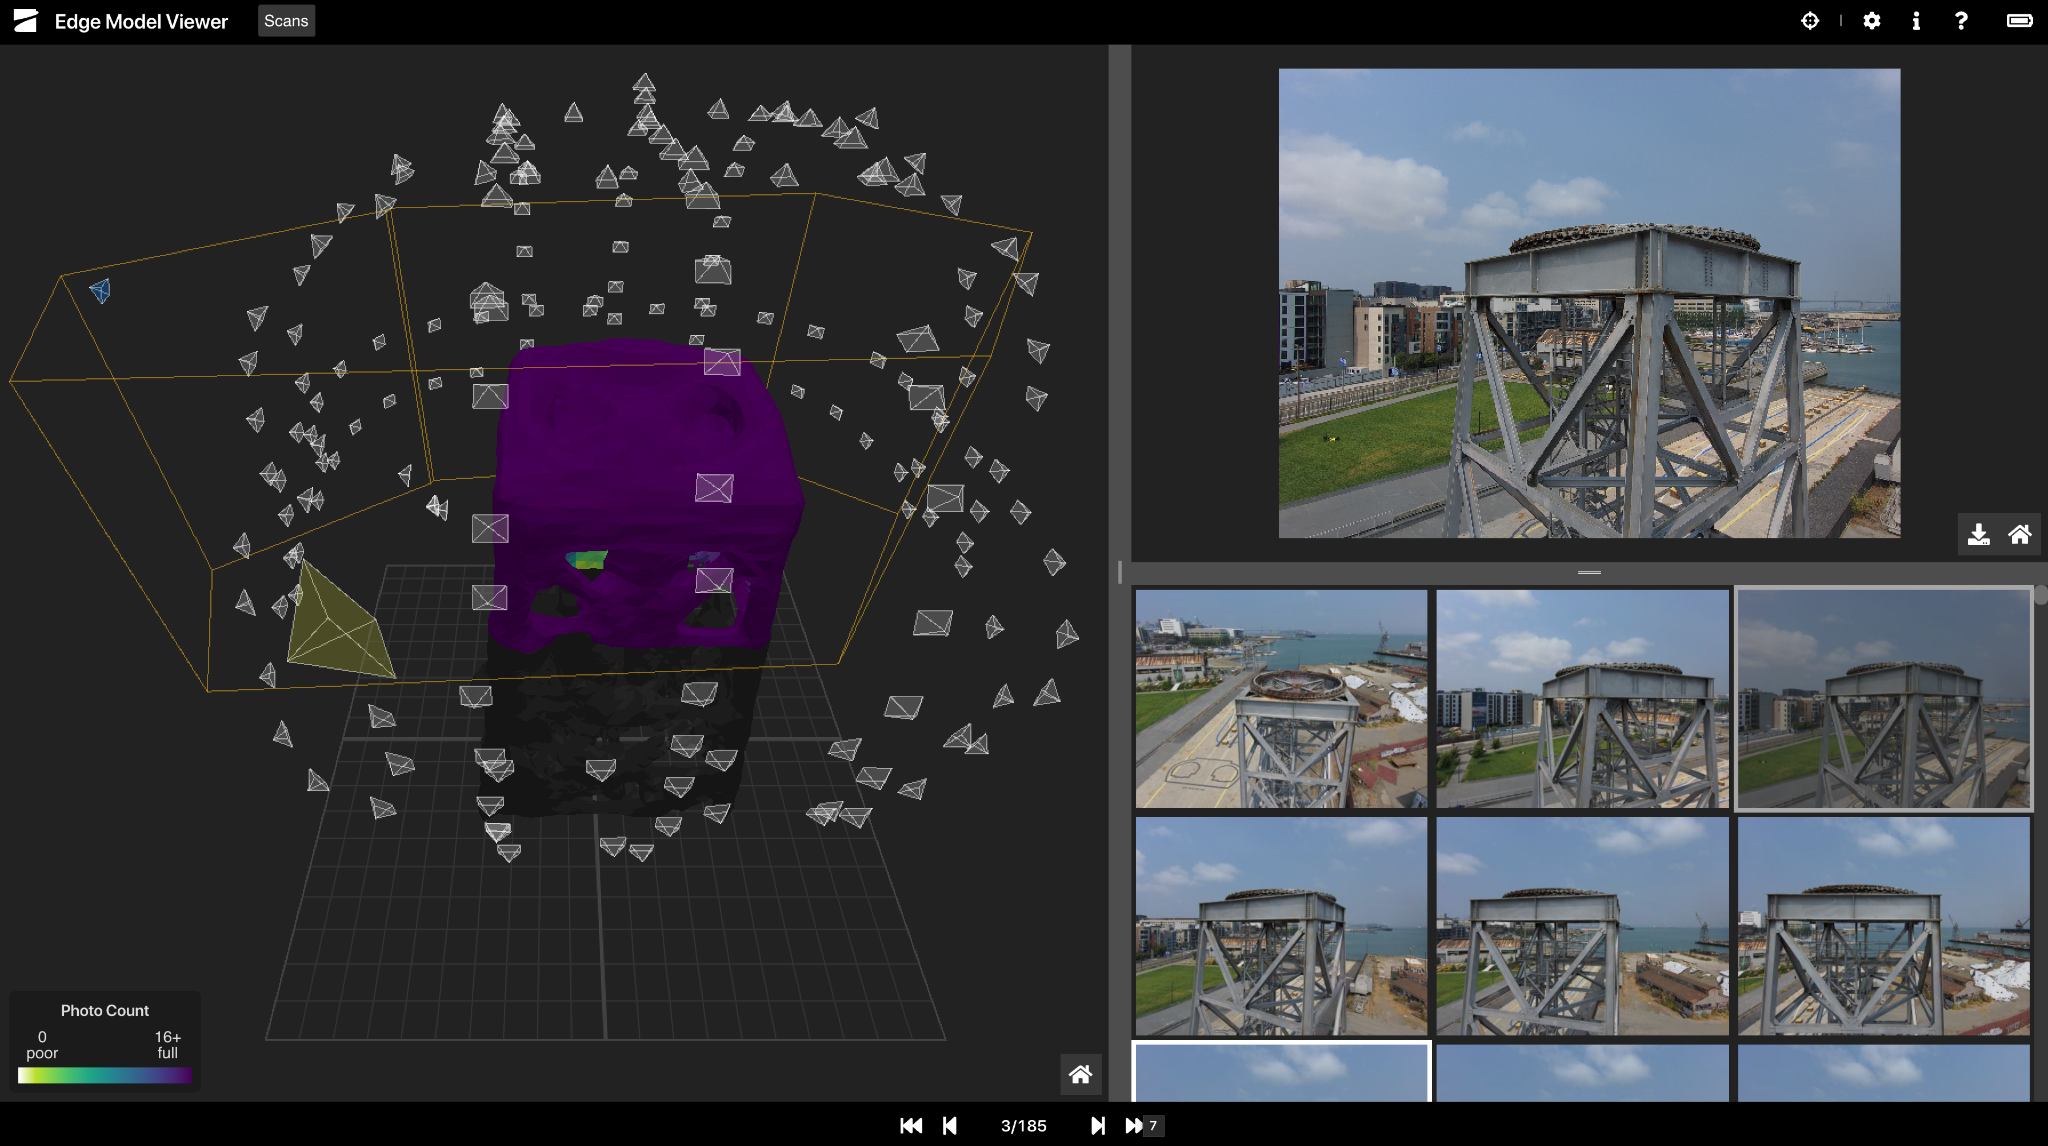
Task: Click the vertical panel splitter handle
Action: [x=1120, y=572]
